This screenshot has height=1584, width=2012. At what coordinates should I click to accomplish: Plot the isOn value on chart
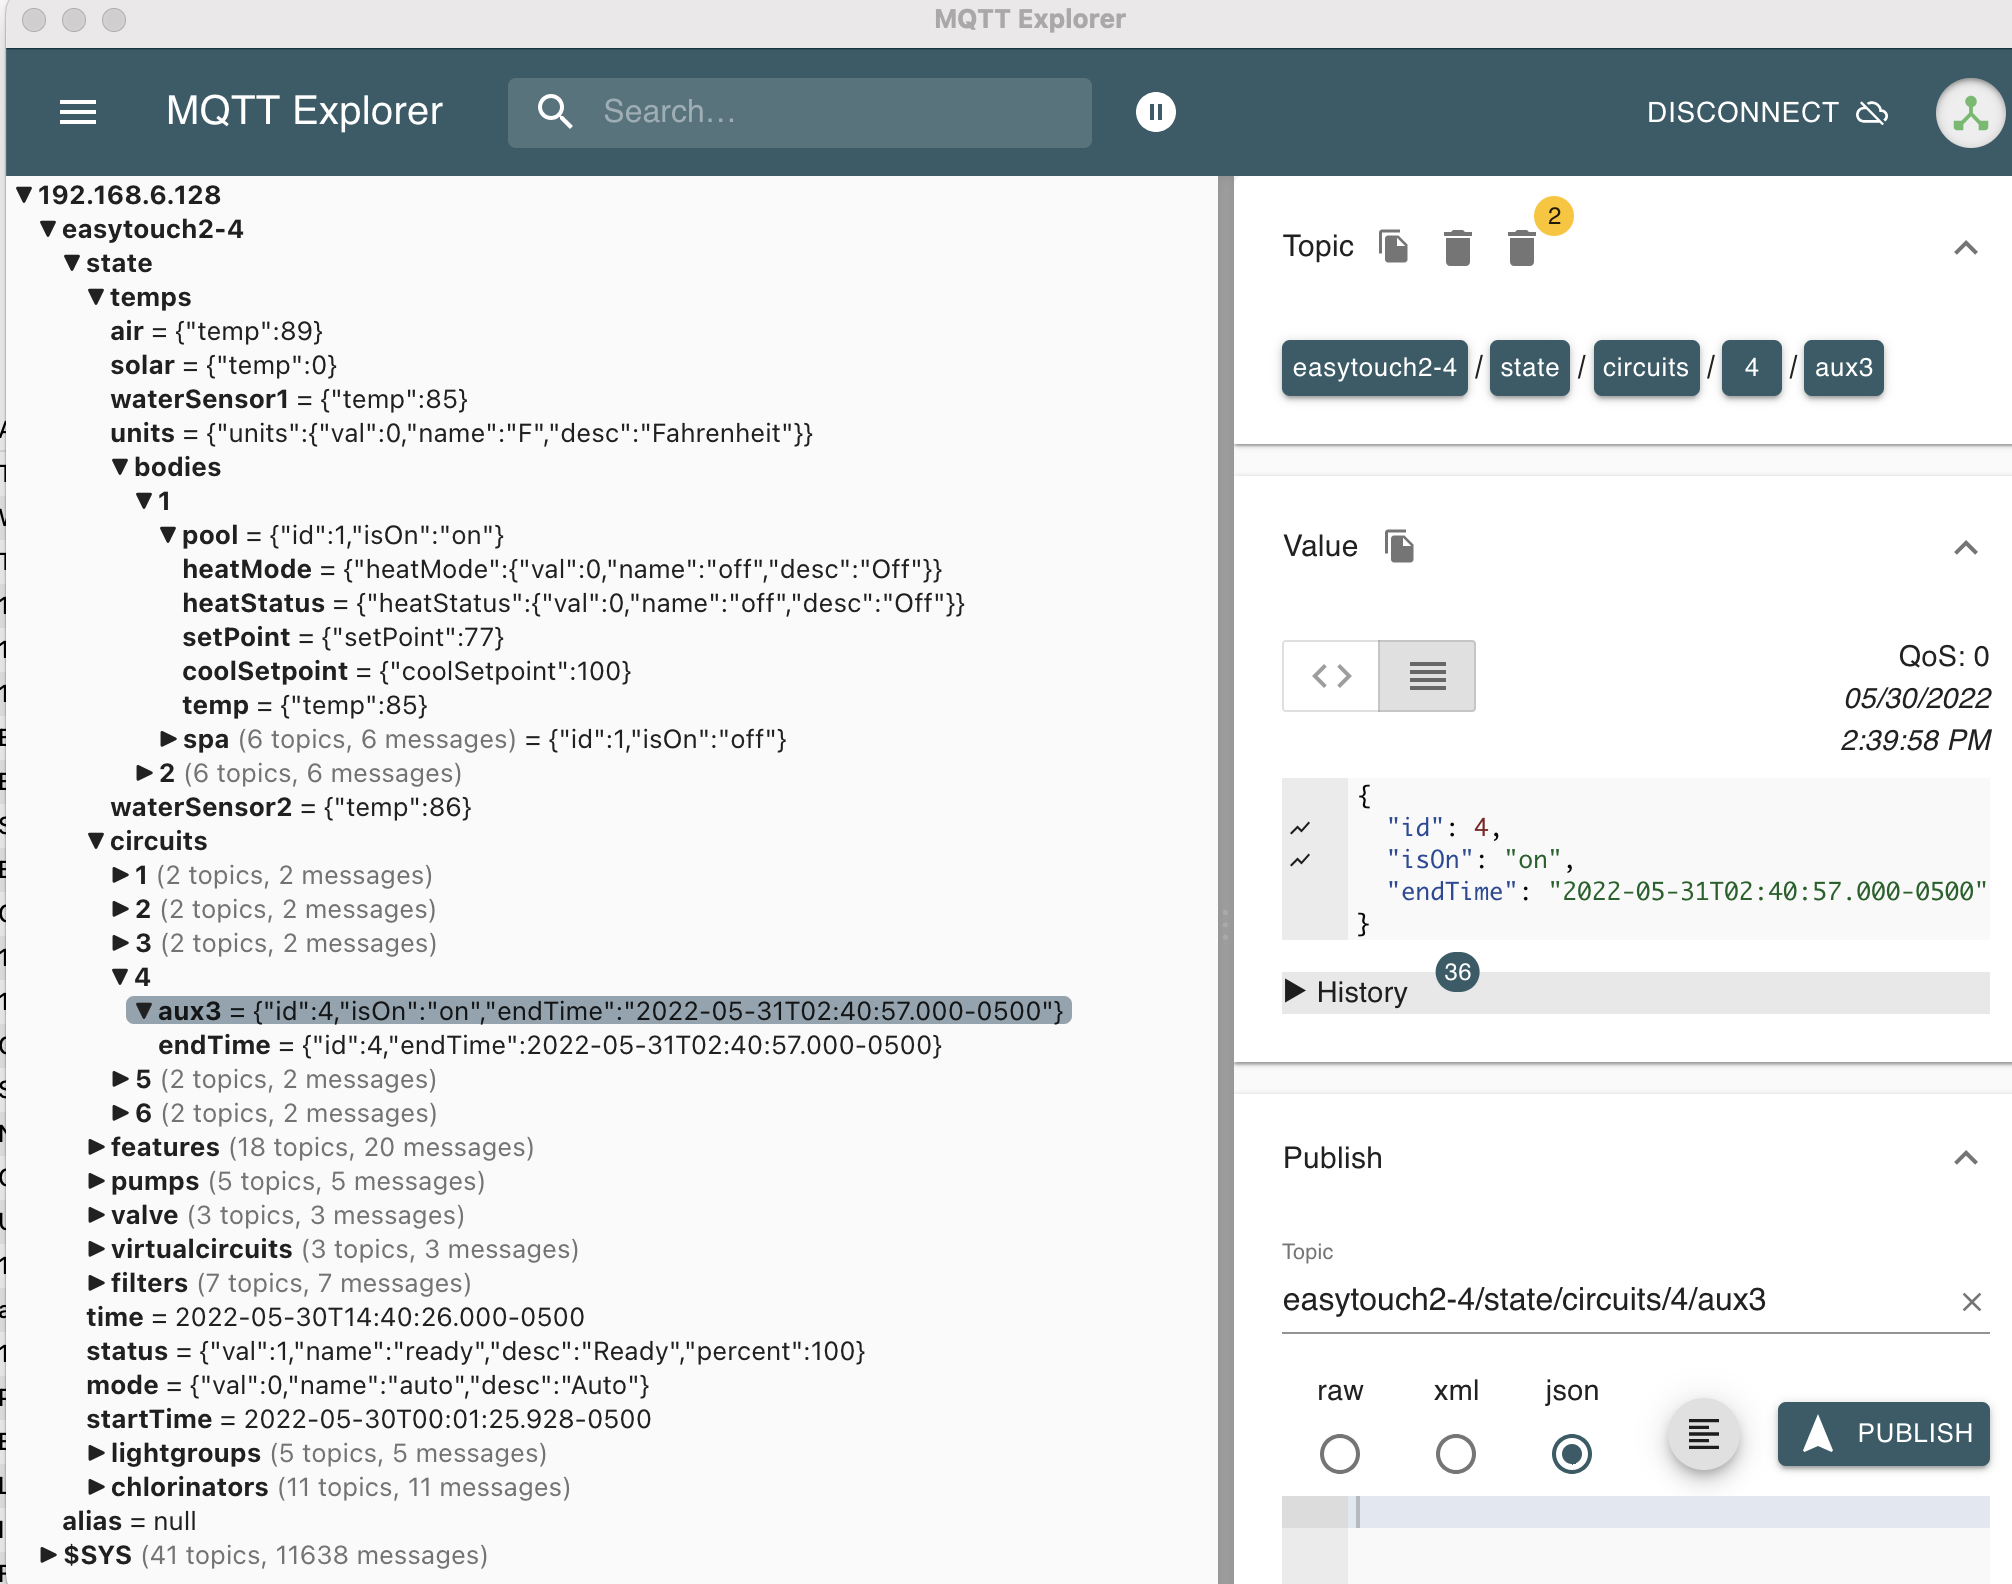(x=1300, y=860)
